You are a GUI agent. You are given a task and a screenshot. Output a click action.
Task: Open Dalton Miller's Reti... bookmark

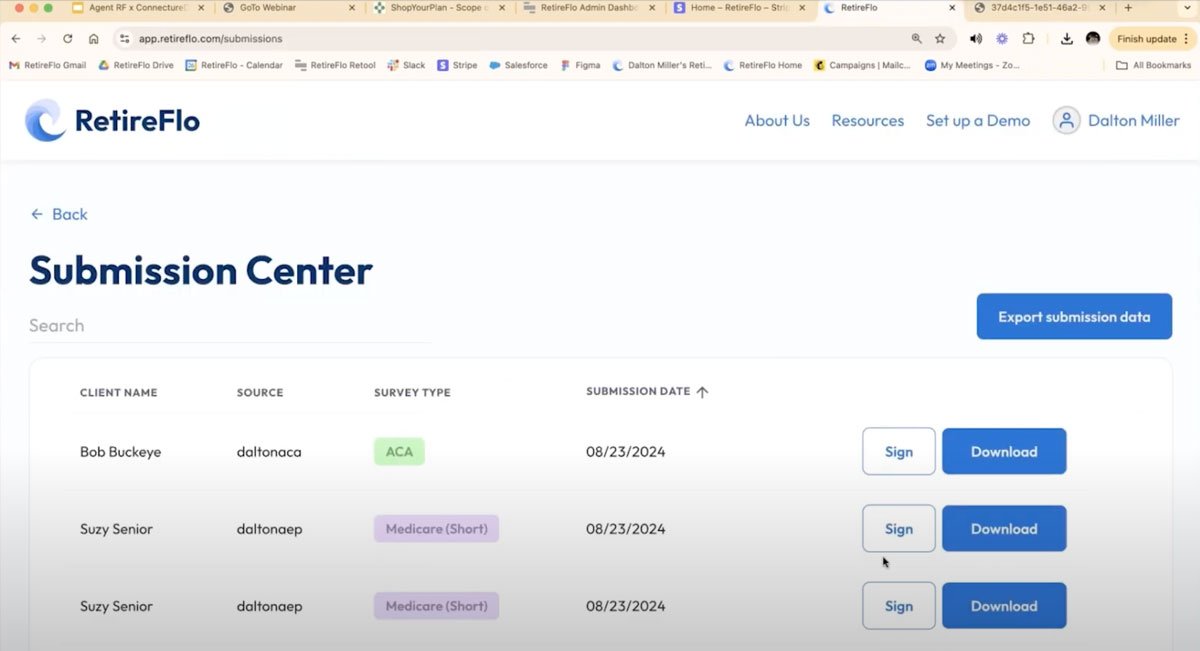tap(662, 66)
